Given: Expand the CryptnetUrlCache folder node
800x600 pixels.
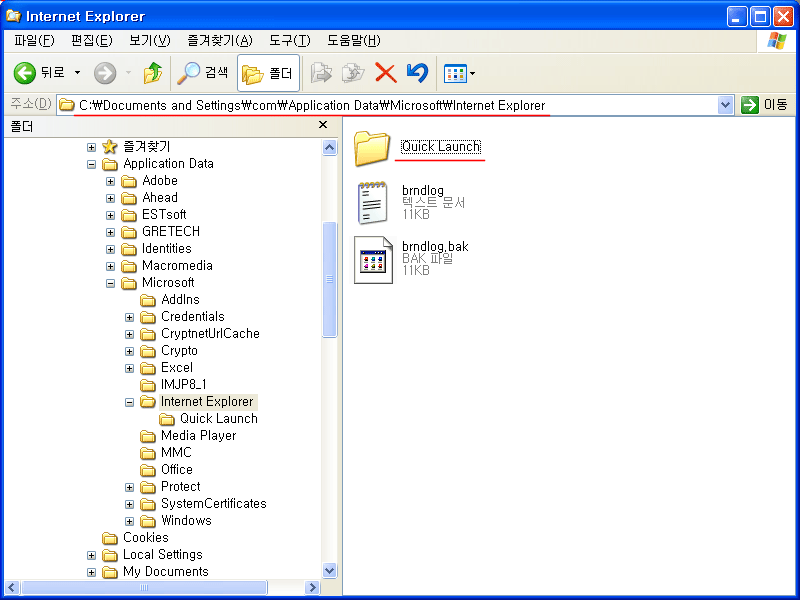Looking at the screenshot, I should [x=130, y=335].
